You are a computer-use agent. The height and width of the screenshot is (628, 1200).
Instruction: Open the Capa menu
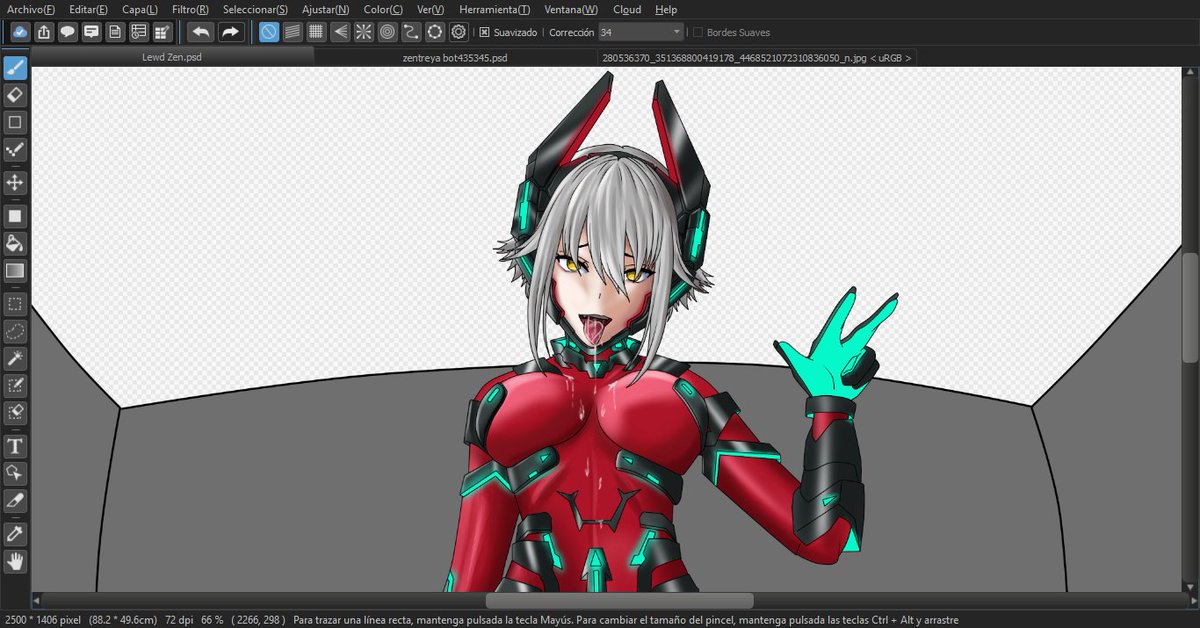pos(140,9)
